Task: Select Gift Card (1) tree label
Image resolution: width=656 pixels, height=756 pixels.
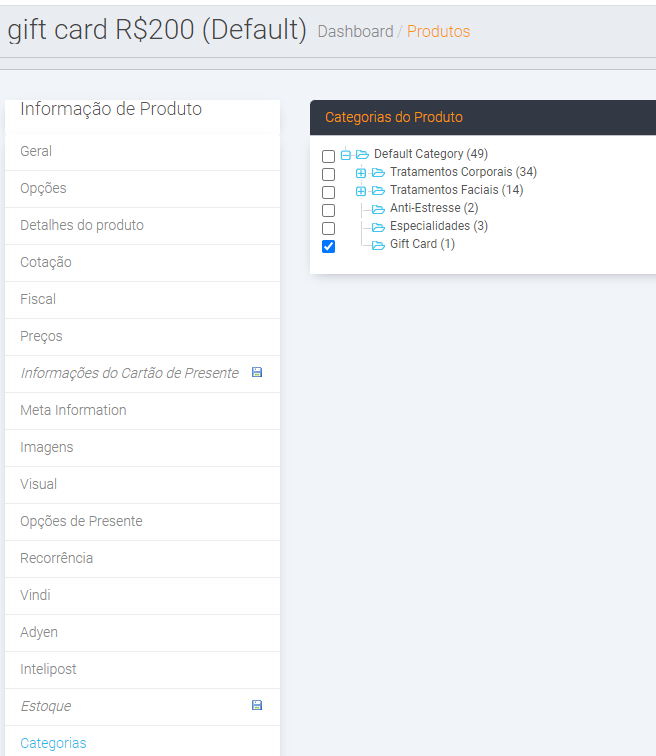Action: [x=422, y=244]
